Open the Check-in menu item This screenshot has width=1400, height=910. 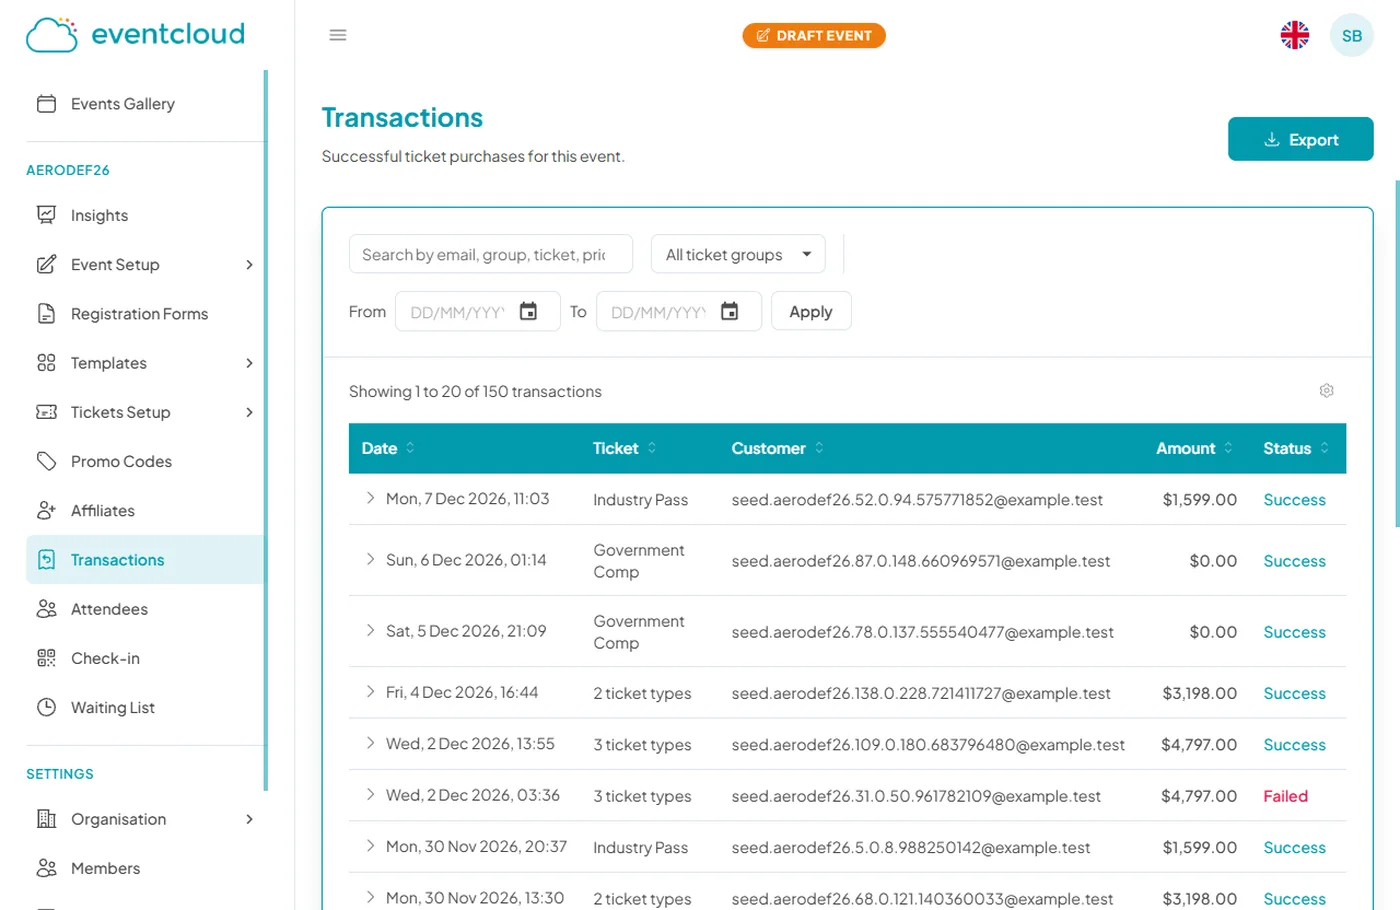145,658
